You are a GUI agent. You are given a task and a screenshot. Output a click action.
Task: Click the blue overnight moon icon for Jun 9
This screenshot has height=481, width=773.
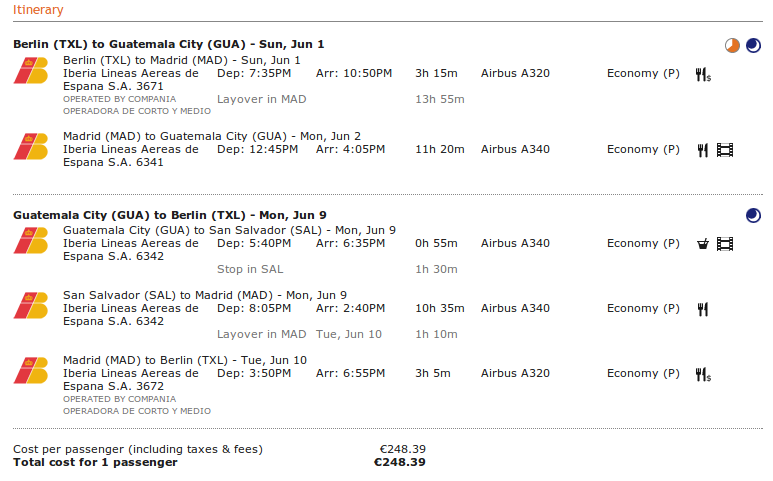753,216
